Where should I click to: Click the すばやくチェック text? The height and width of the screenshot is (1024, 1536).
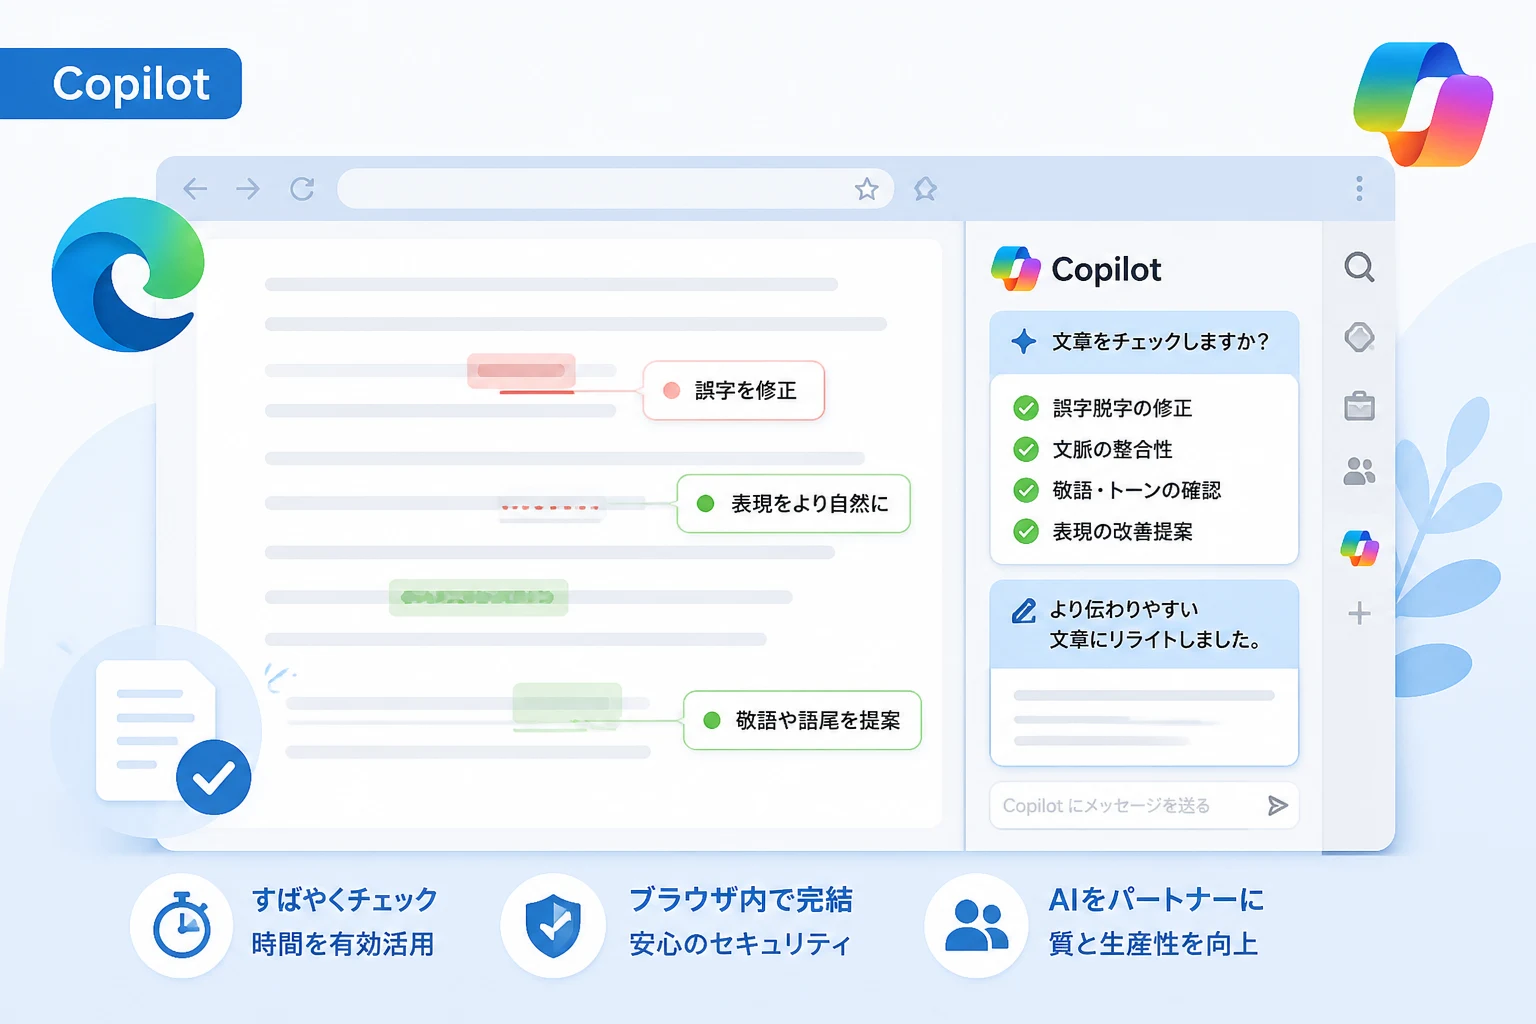point(345,900)
